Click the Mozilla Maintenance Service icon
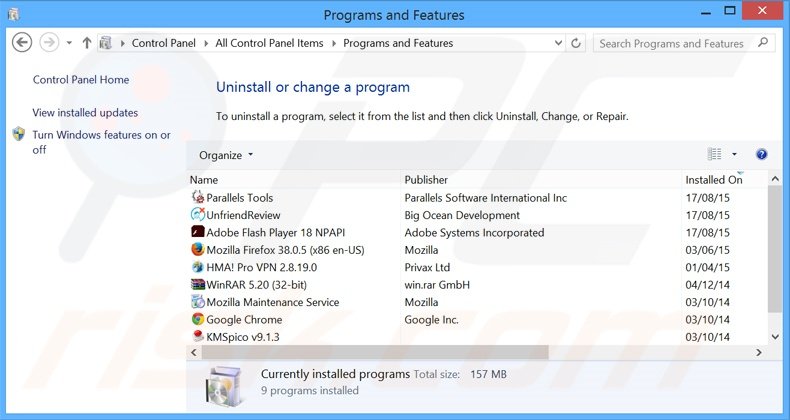Image resolution: width=790 pixels, height=420 pixels. click(198, 302)
